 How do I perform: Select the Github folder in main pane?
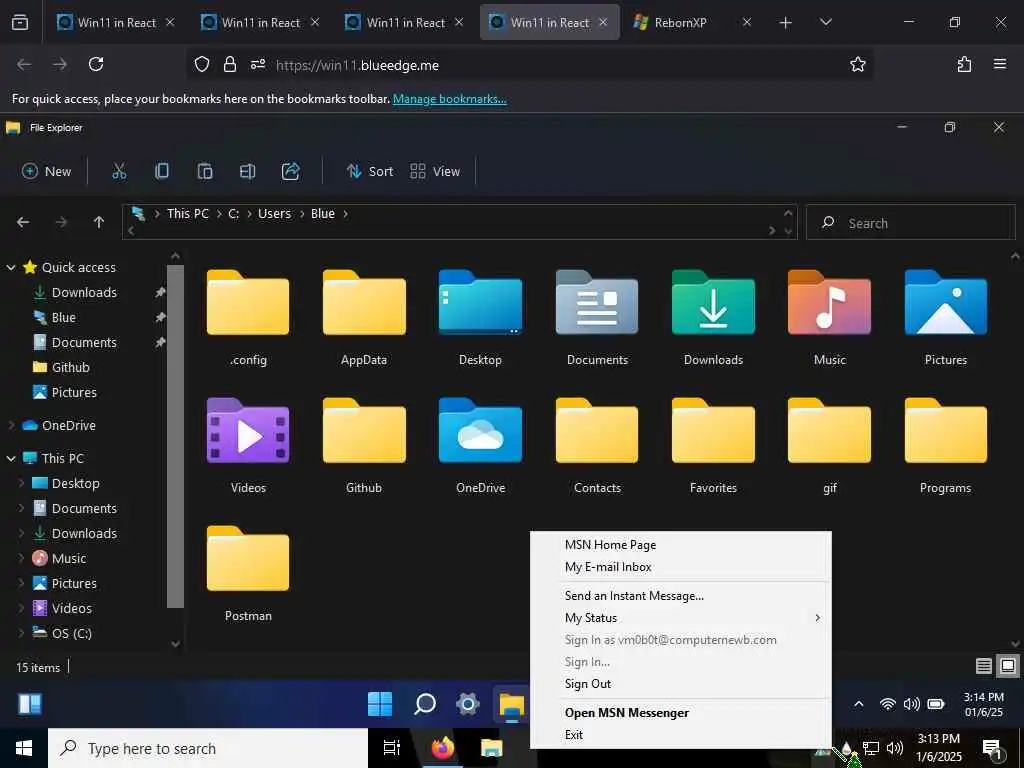(x=364, y=446)
